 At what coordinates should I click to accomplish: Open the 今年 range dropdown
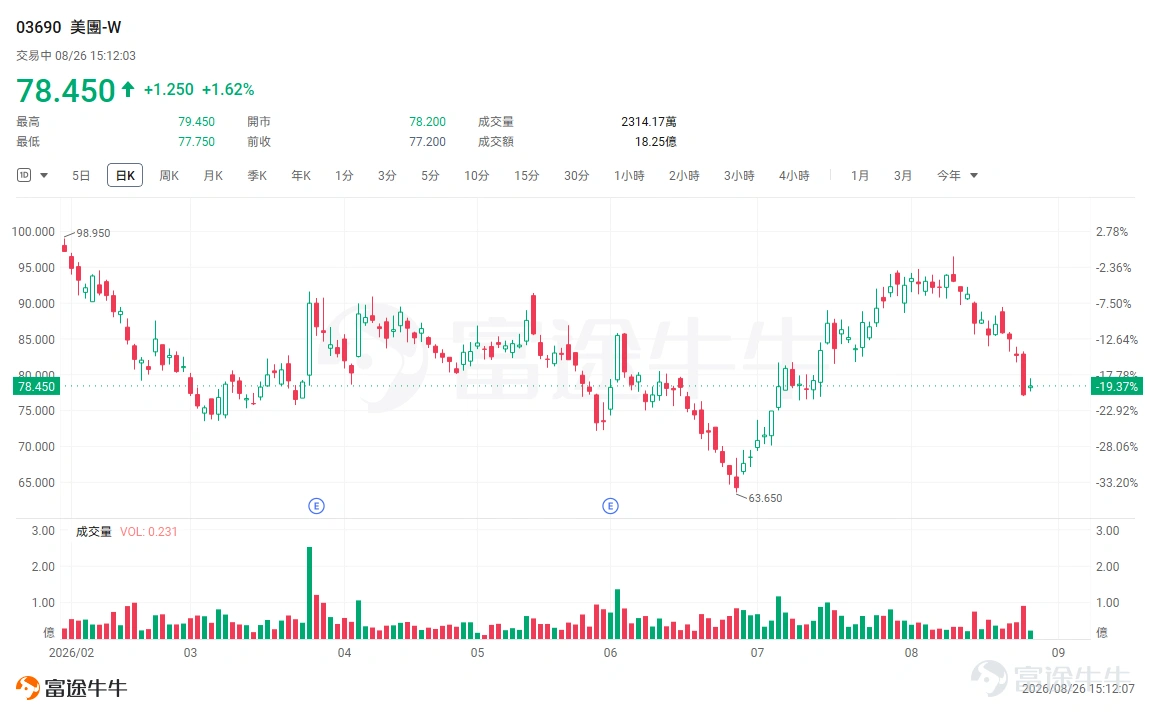957,175
